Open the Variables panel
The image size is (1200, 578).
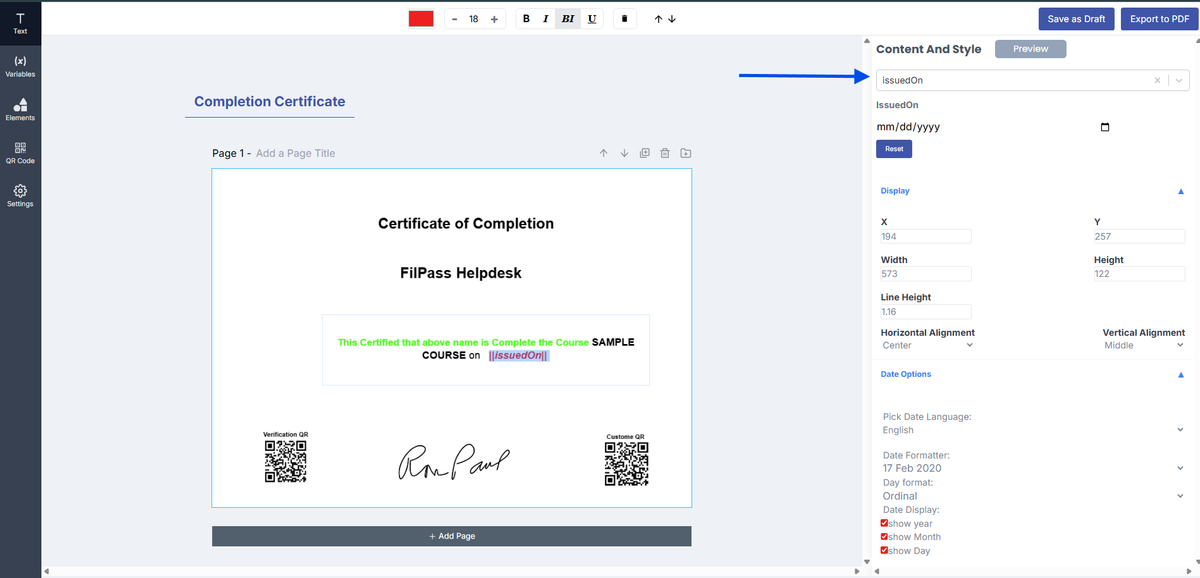pyautogui.click(x=20, y=66)
